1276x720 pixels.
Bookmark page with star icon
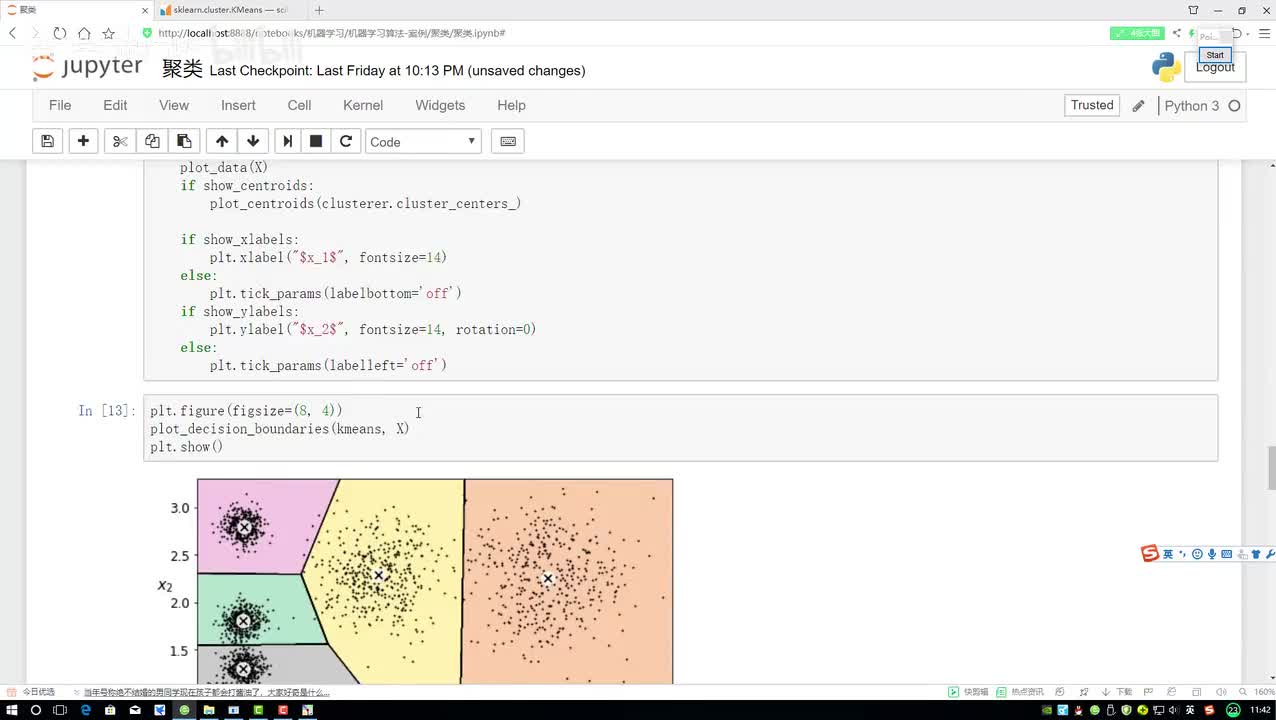(108, 33)
